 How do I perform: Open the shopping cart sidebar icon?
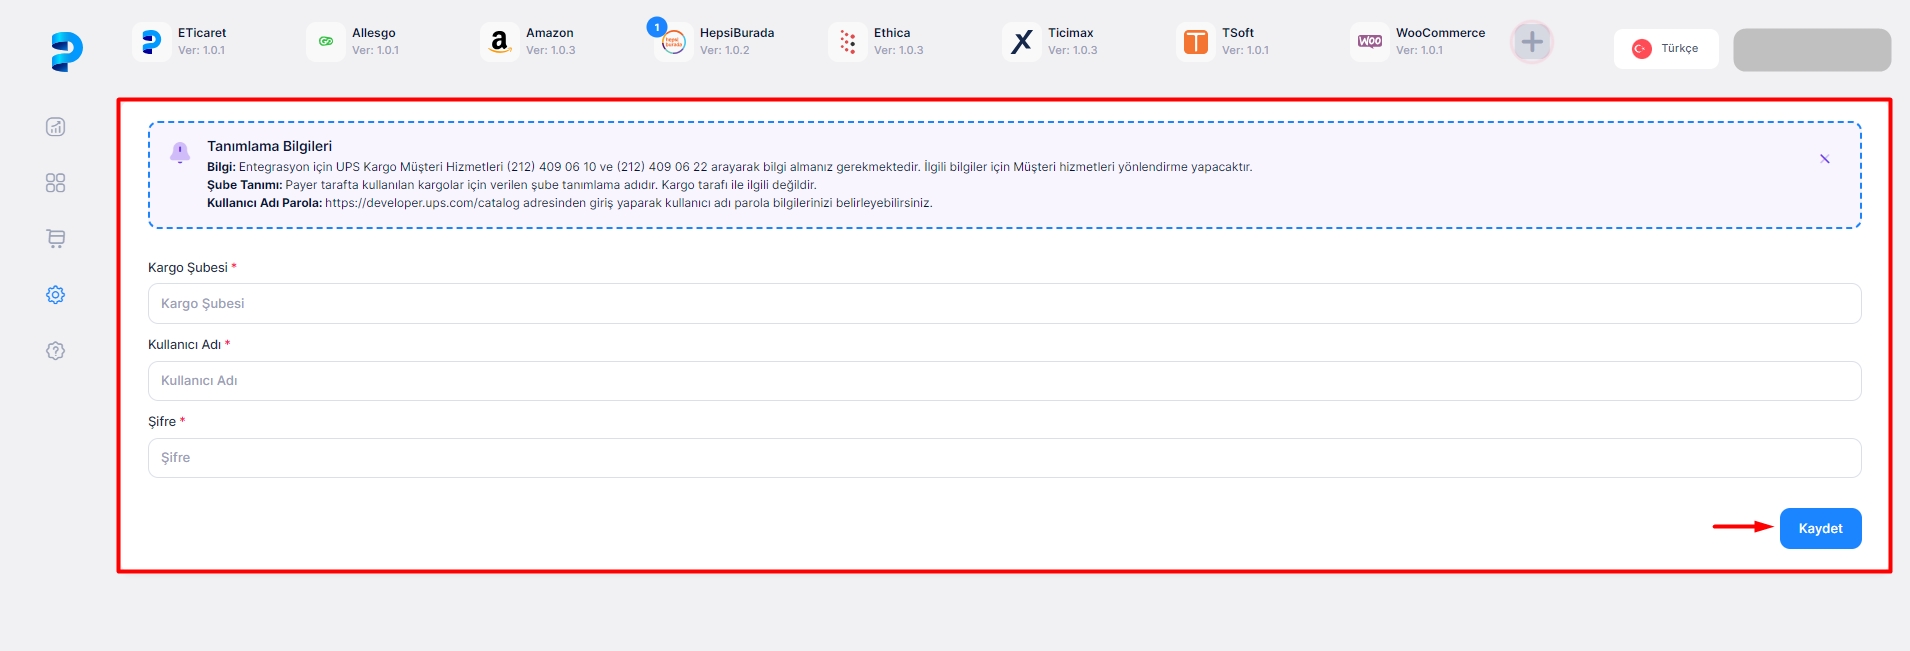click(x=56, y=239)
